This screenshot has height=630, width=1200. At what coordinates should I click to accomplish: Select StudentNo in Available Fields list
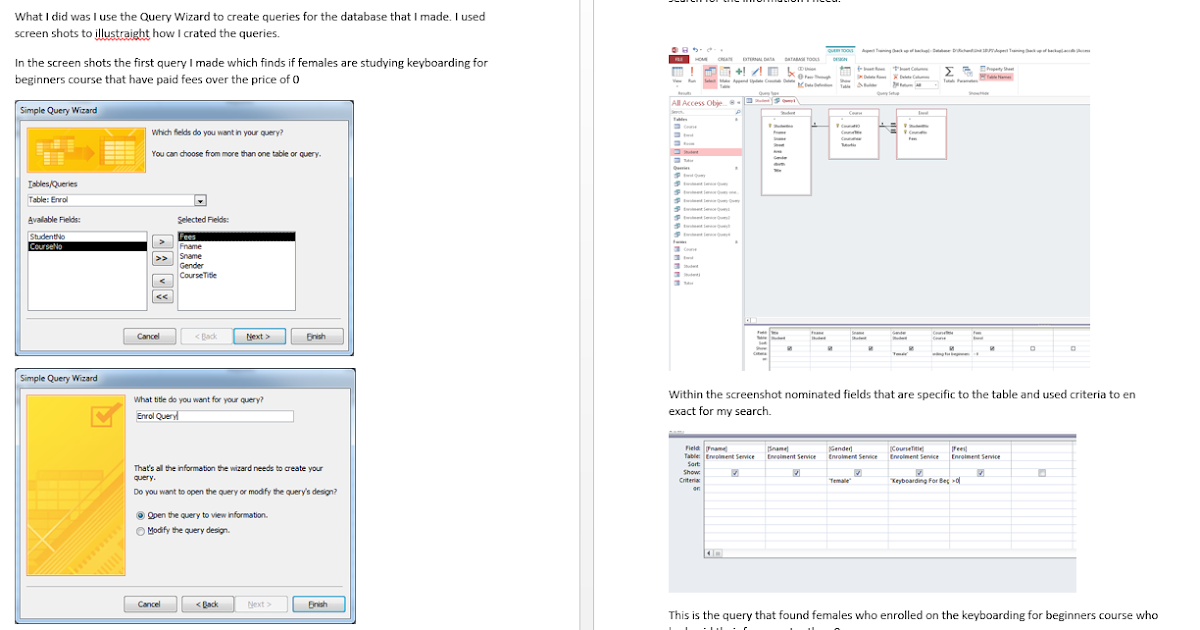point(89,237)
